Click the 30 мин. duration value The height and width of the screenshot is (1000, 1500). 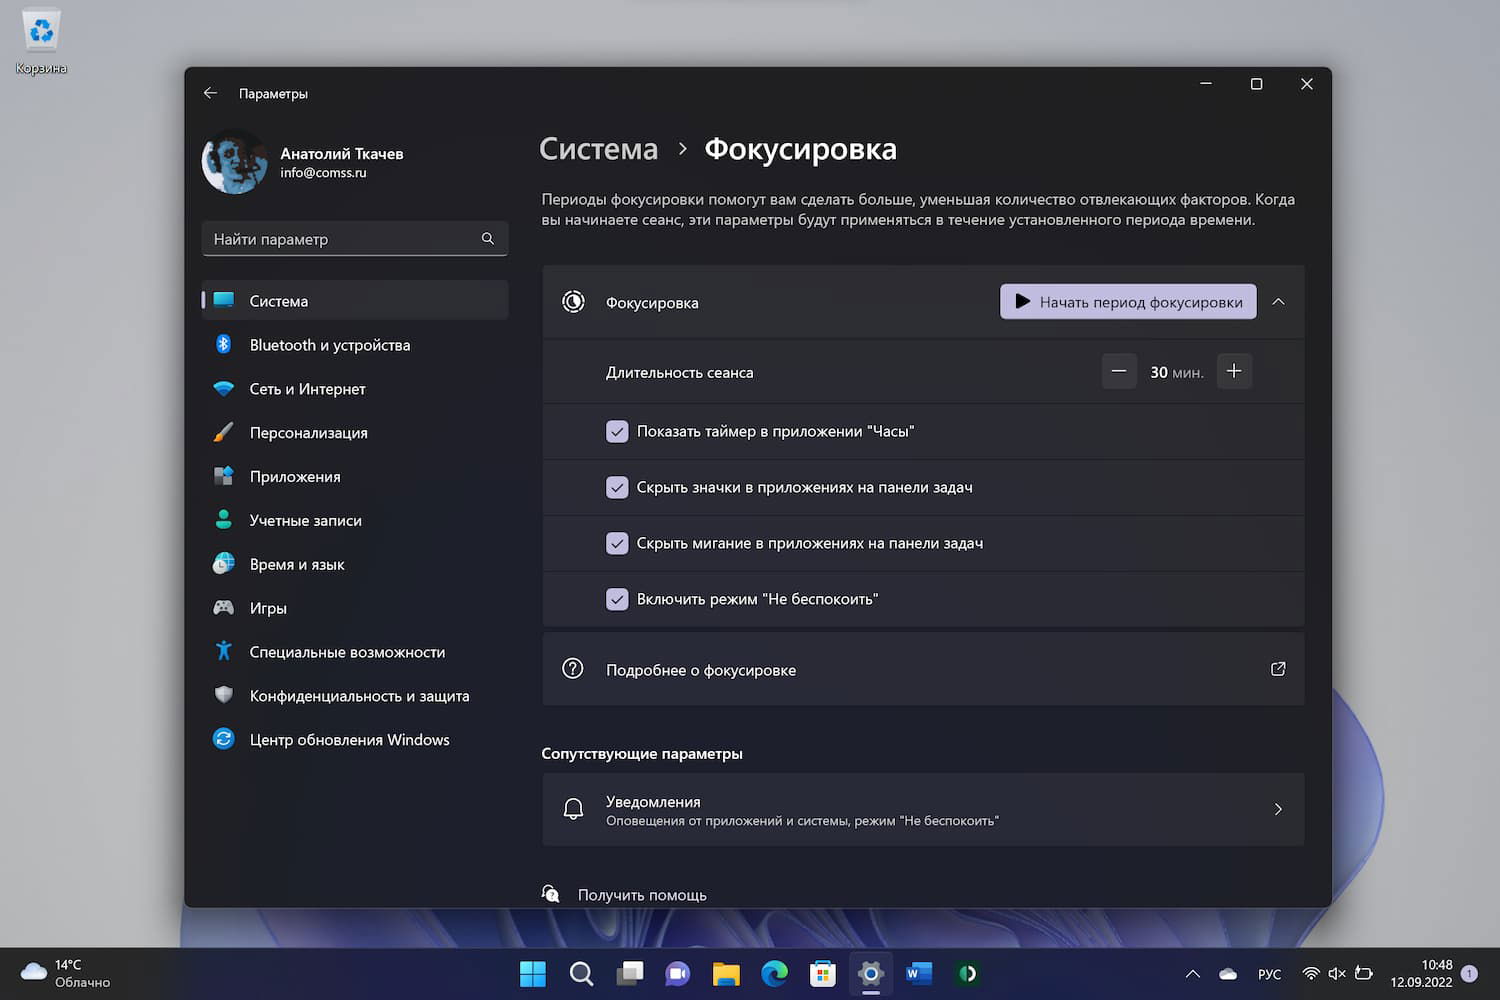point(1177,372)
